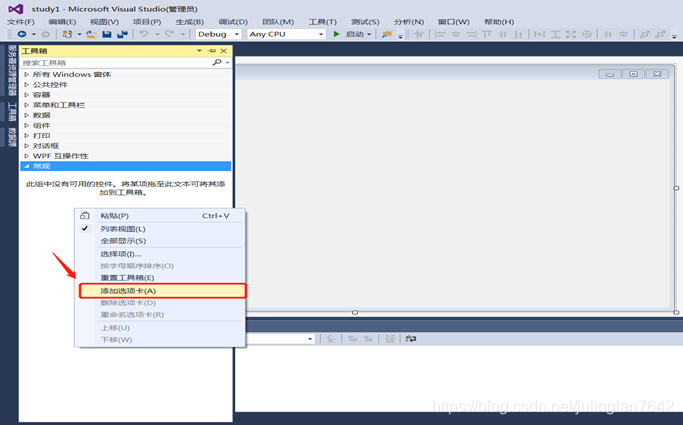
Task: Open the 调试(D) menu
Action: (233, 21)
